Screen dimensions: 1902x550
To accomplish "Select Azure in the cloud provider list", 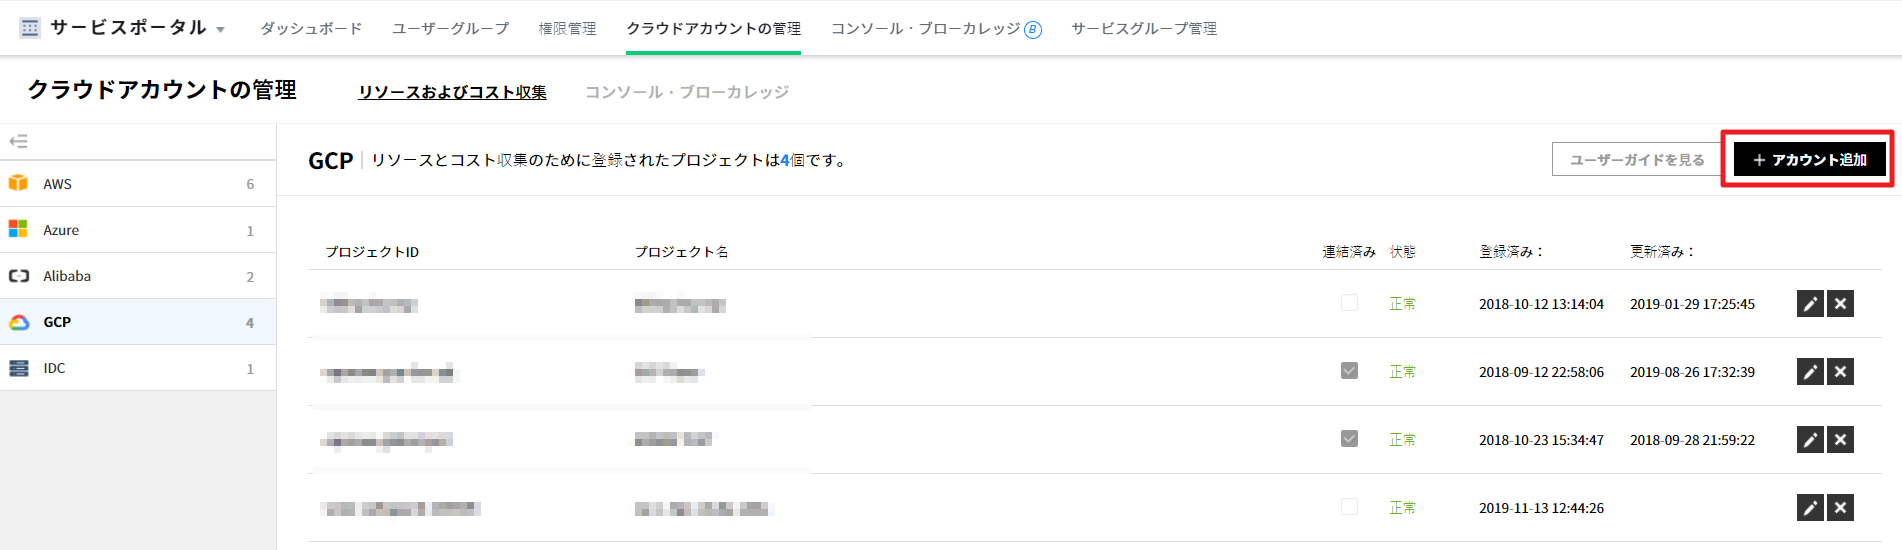I will (61, 230).
